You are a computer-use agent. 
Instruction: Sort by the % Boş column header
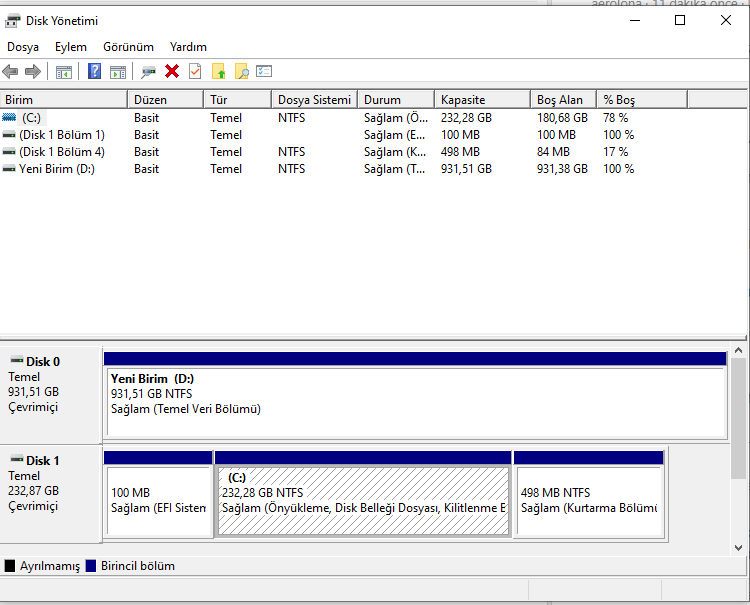coord(642,99)
